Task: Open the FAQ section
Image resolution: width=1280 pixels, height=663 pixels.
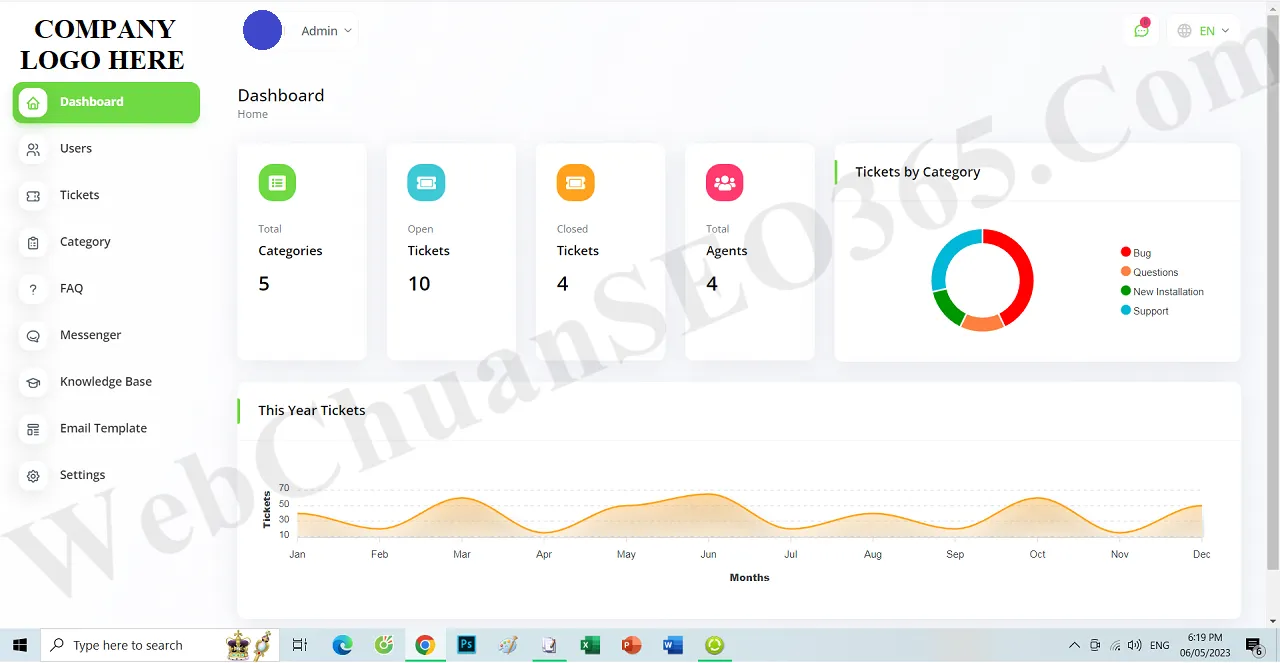Action: tap(33, 288)
